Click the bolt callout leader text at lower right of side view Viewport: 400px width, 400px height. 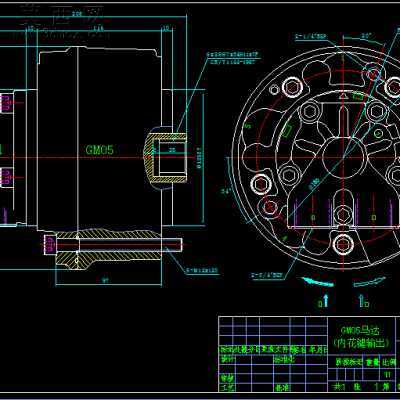click(x=202, y=271)
